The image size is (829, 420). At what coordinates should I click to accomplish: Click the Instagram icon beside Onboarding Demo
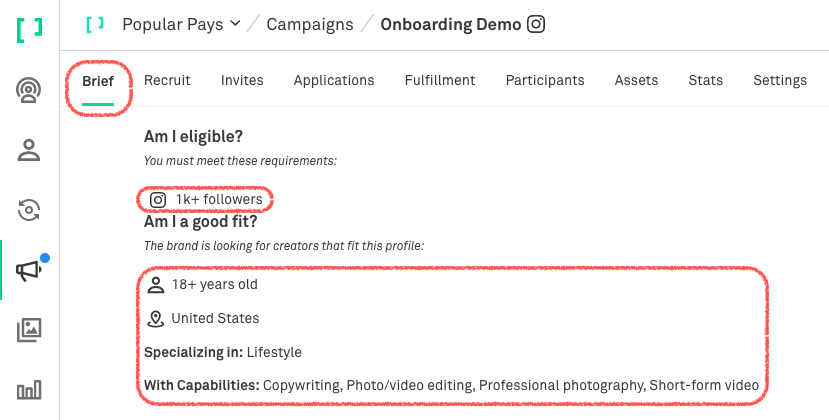536,24
